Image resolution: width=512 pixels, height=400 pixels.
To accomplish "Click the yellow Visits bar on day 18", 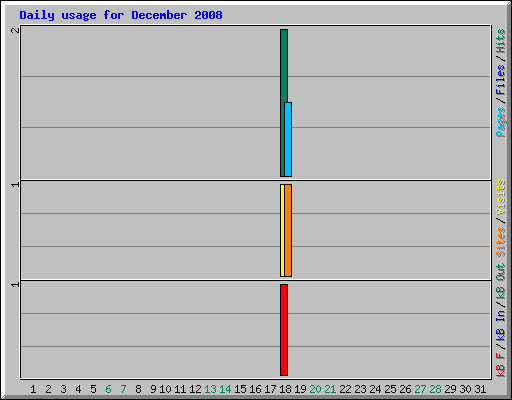I will (x=282, y=230).
